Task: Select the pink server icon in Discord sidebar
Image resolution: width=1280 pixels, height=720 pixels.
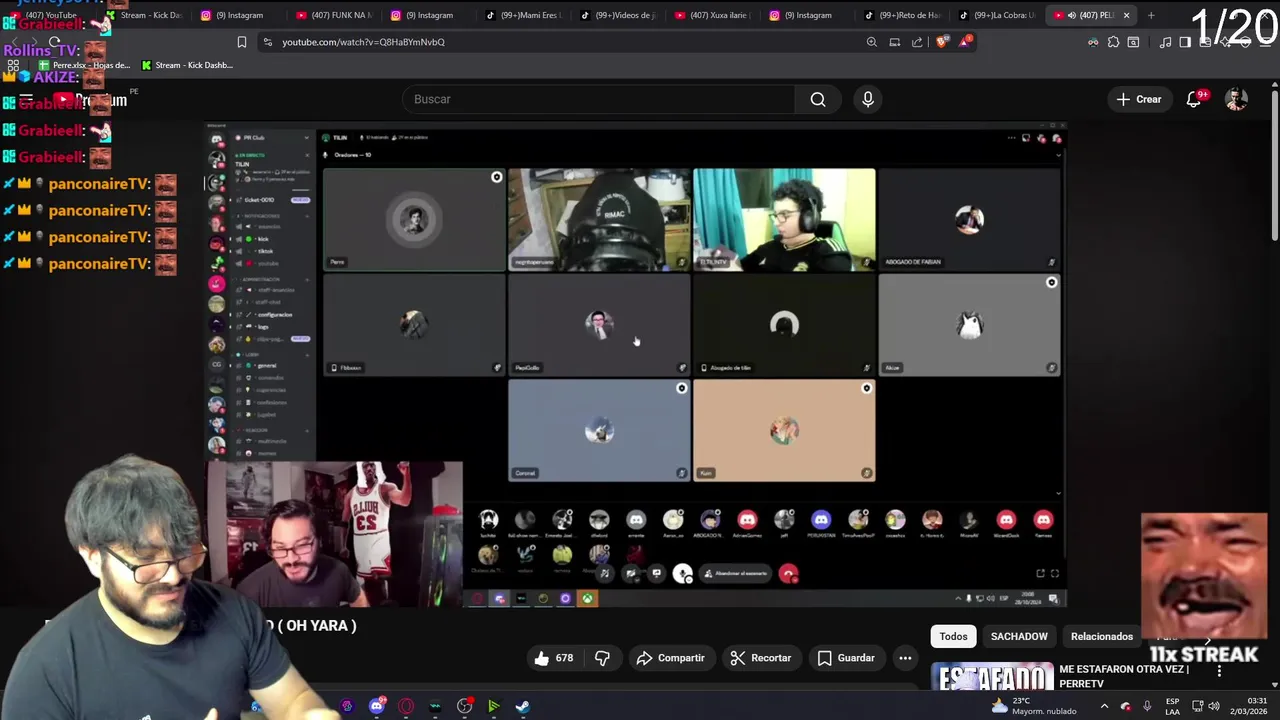Action: point(216,284)
